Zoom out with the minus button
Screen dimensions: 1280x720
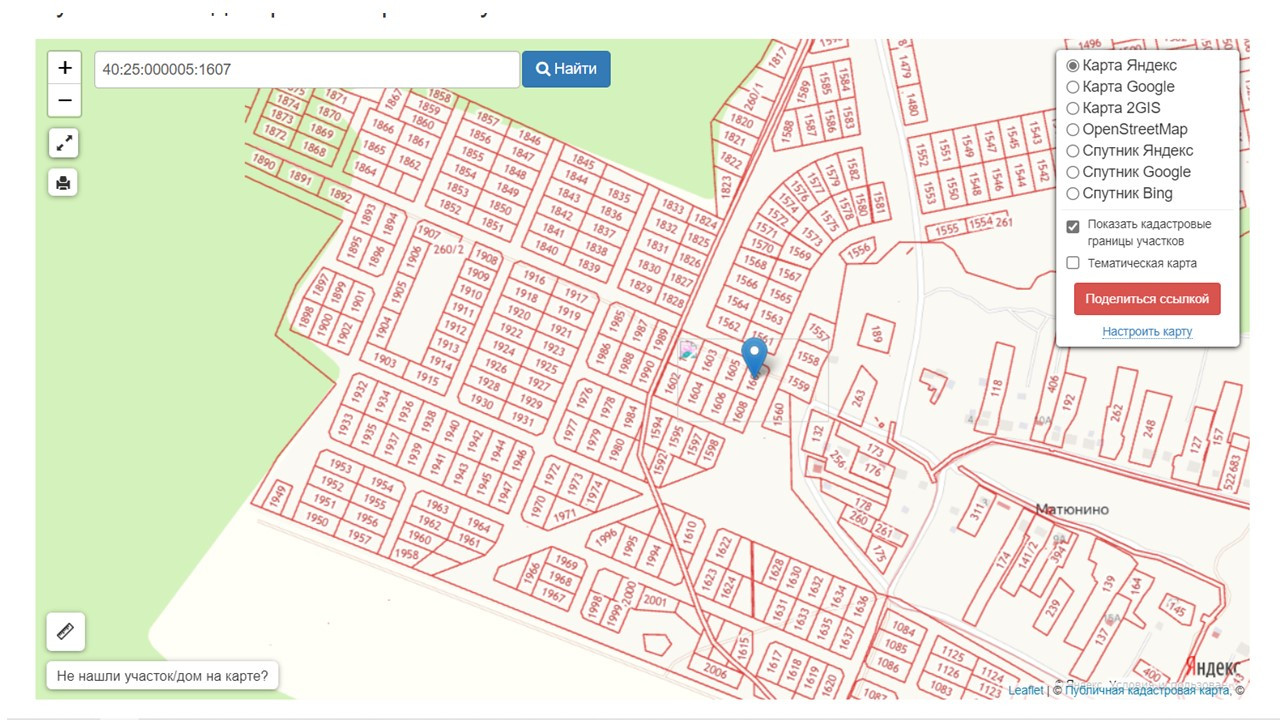point(65,101)
